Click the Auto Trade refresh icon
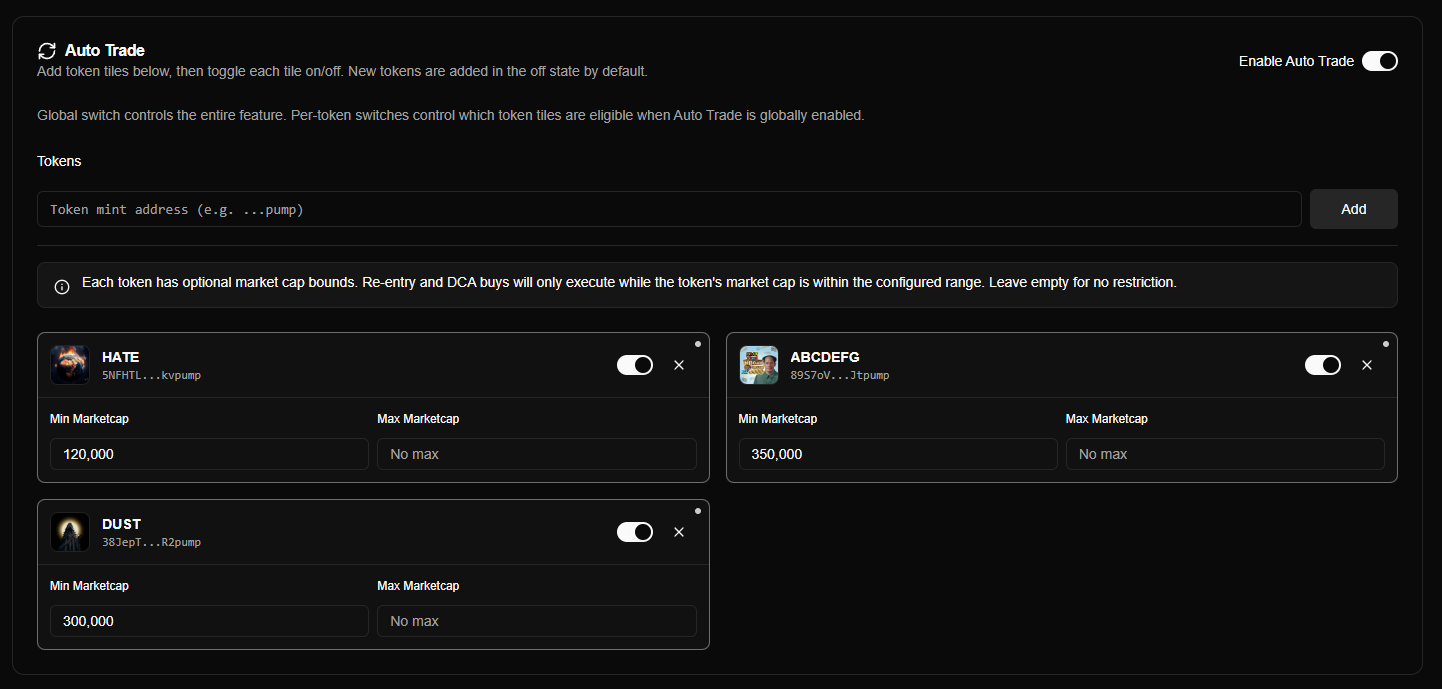The width and height of the screenshot is (1442, 689). tap(47, 51)
